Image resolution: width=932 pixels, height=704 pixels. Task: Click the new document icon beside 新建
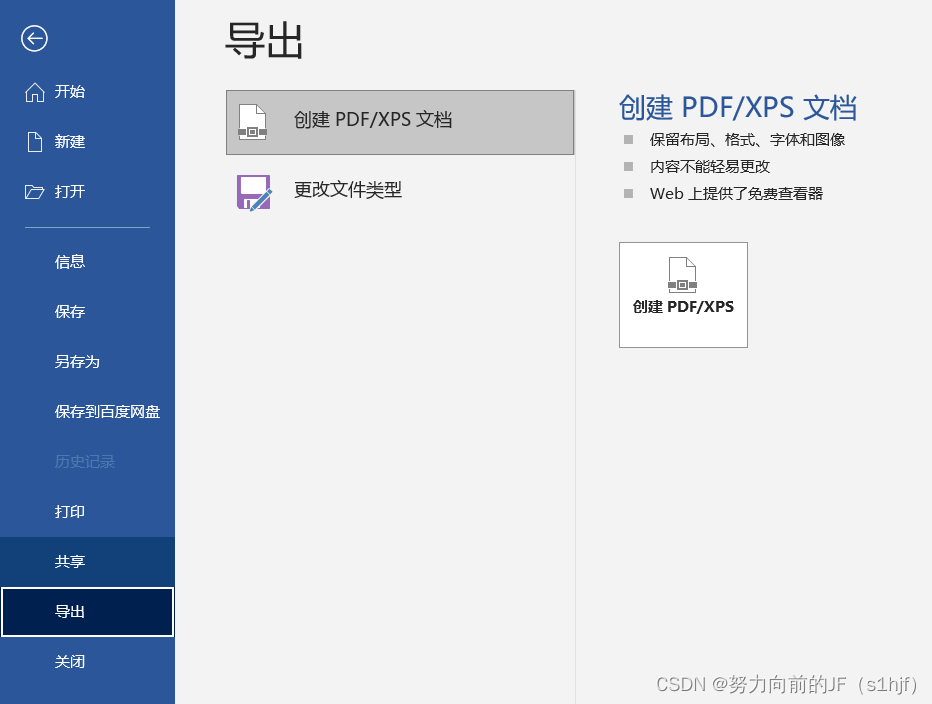[x=32, y=141]
